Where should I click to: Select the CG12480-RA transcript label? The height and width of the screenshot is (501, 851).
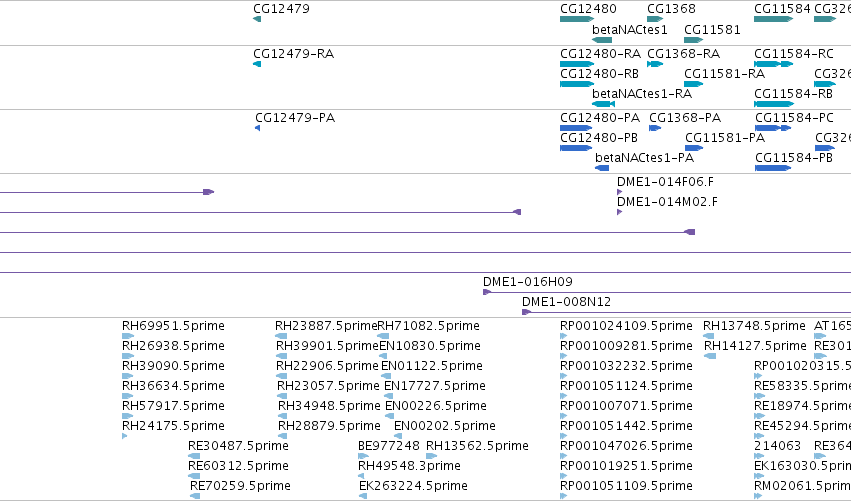point(600,54)
